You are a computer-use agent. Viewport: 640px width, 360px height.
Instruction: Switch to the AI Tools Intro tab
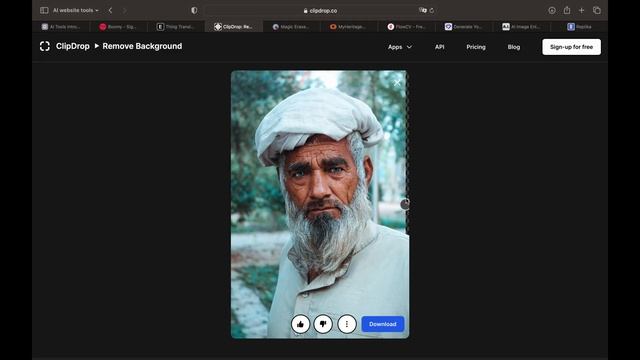coord(61,27)
